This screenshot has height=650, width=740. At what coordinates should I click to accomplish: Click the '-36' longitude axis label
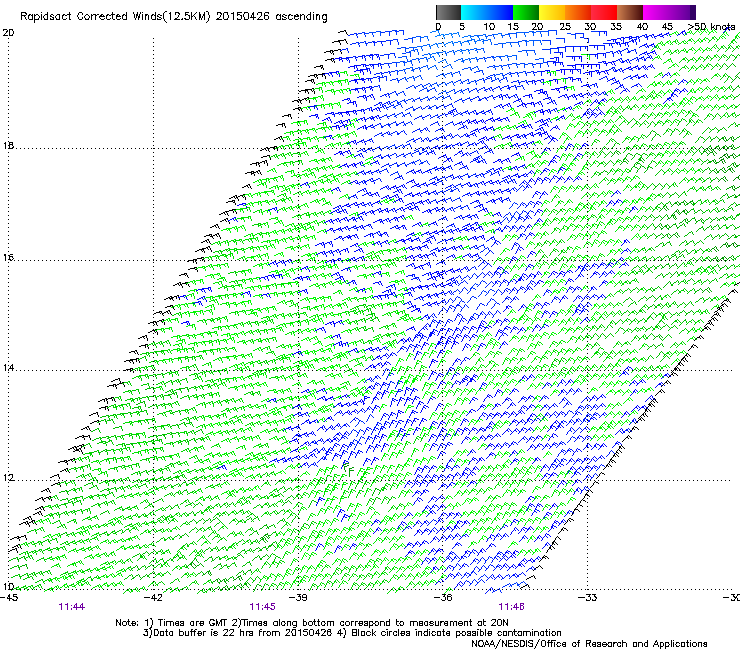443,598
